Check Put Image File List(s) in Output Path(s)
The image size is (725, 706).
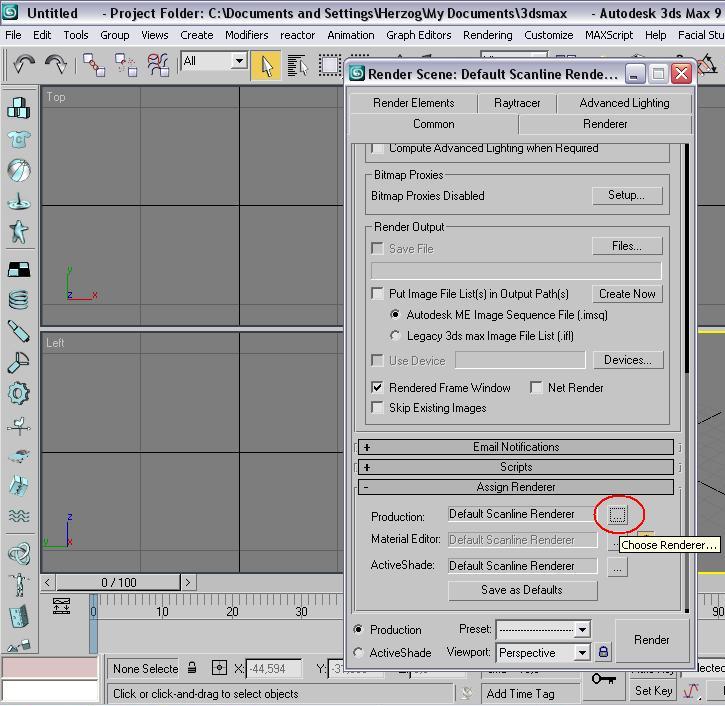[377, 294]
